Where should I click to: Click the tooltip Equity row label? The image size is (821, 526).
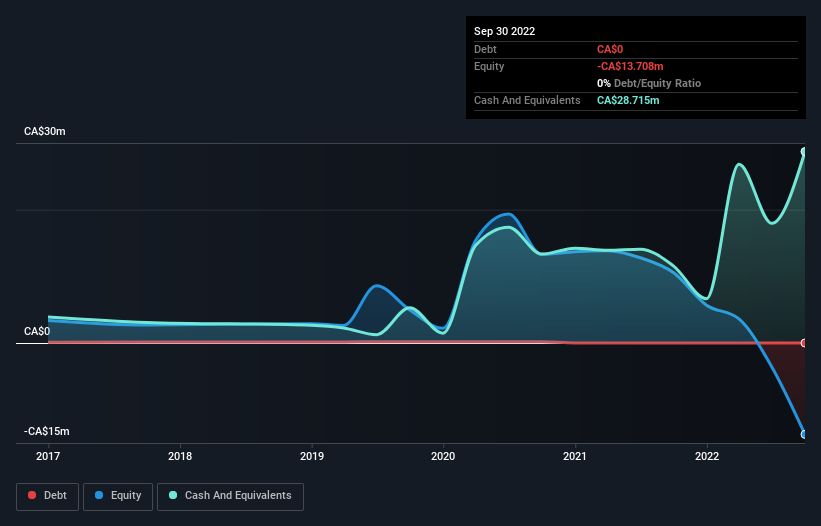489,66
